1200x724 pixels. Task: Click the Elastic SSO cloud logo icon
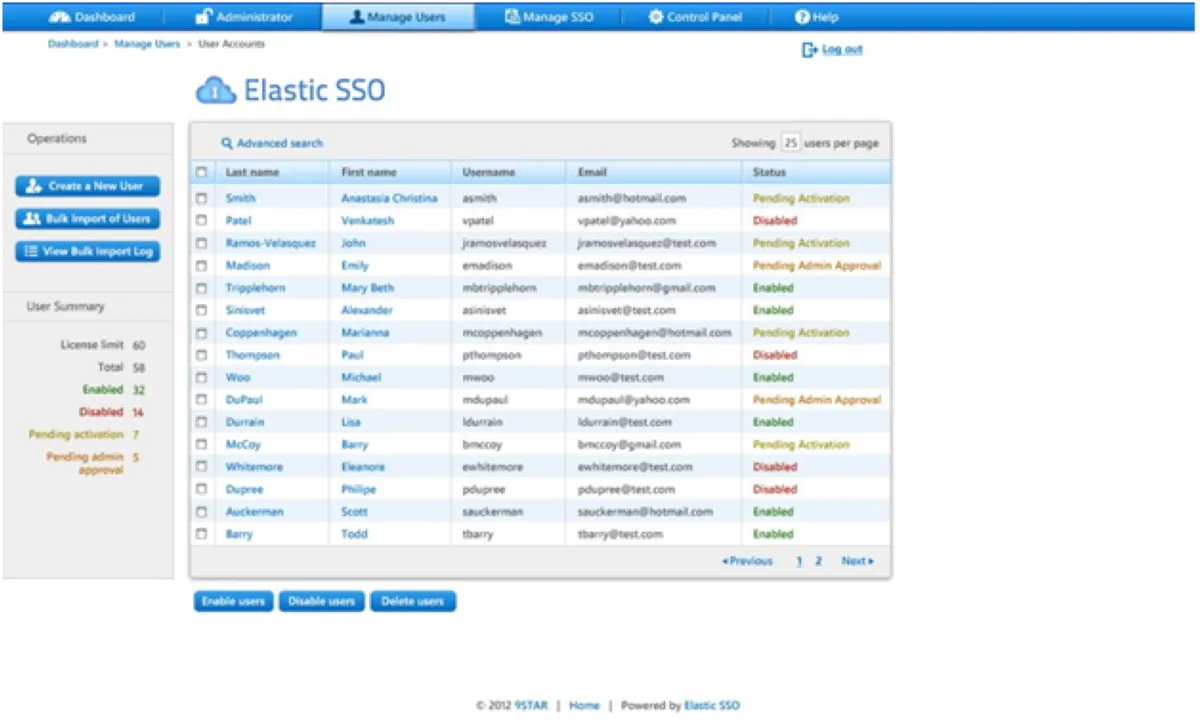click(215, 91)
